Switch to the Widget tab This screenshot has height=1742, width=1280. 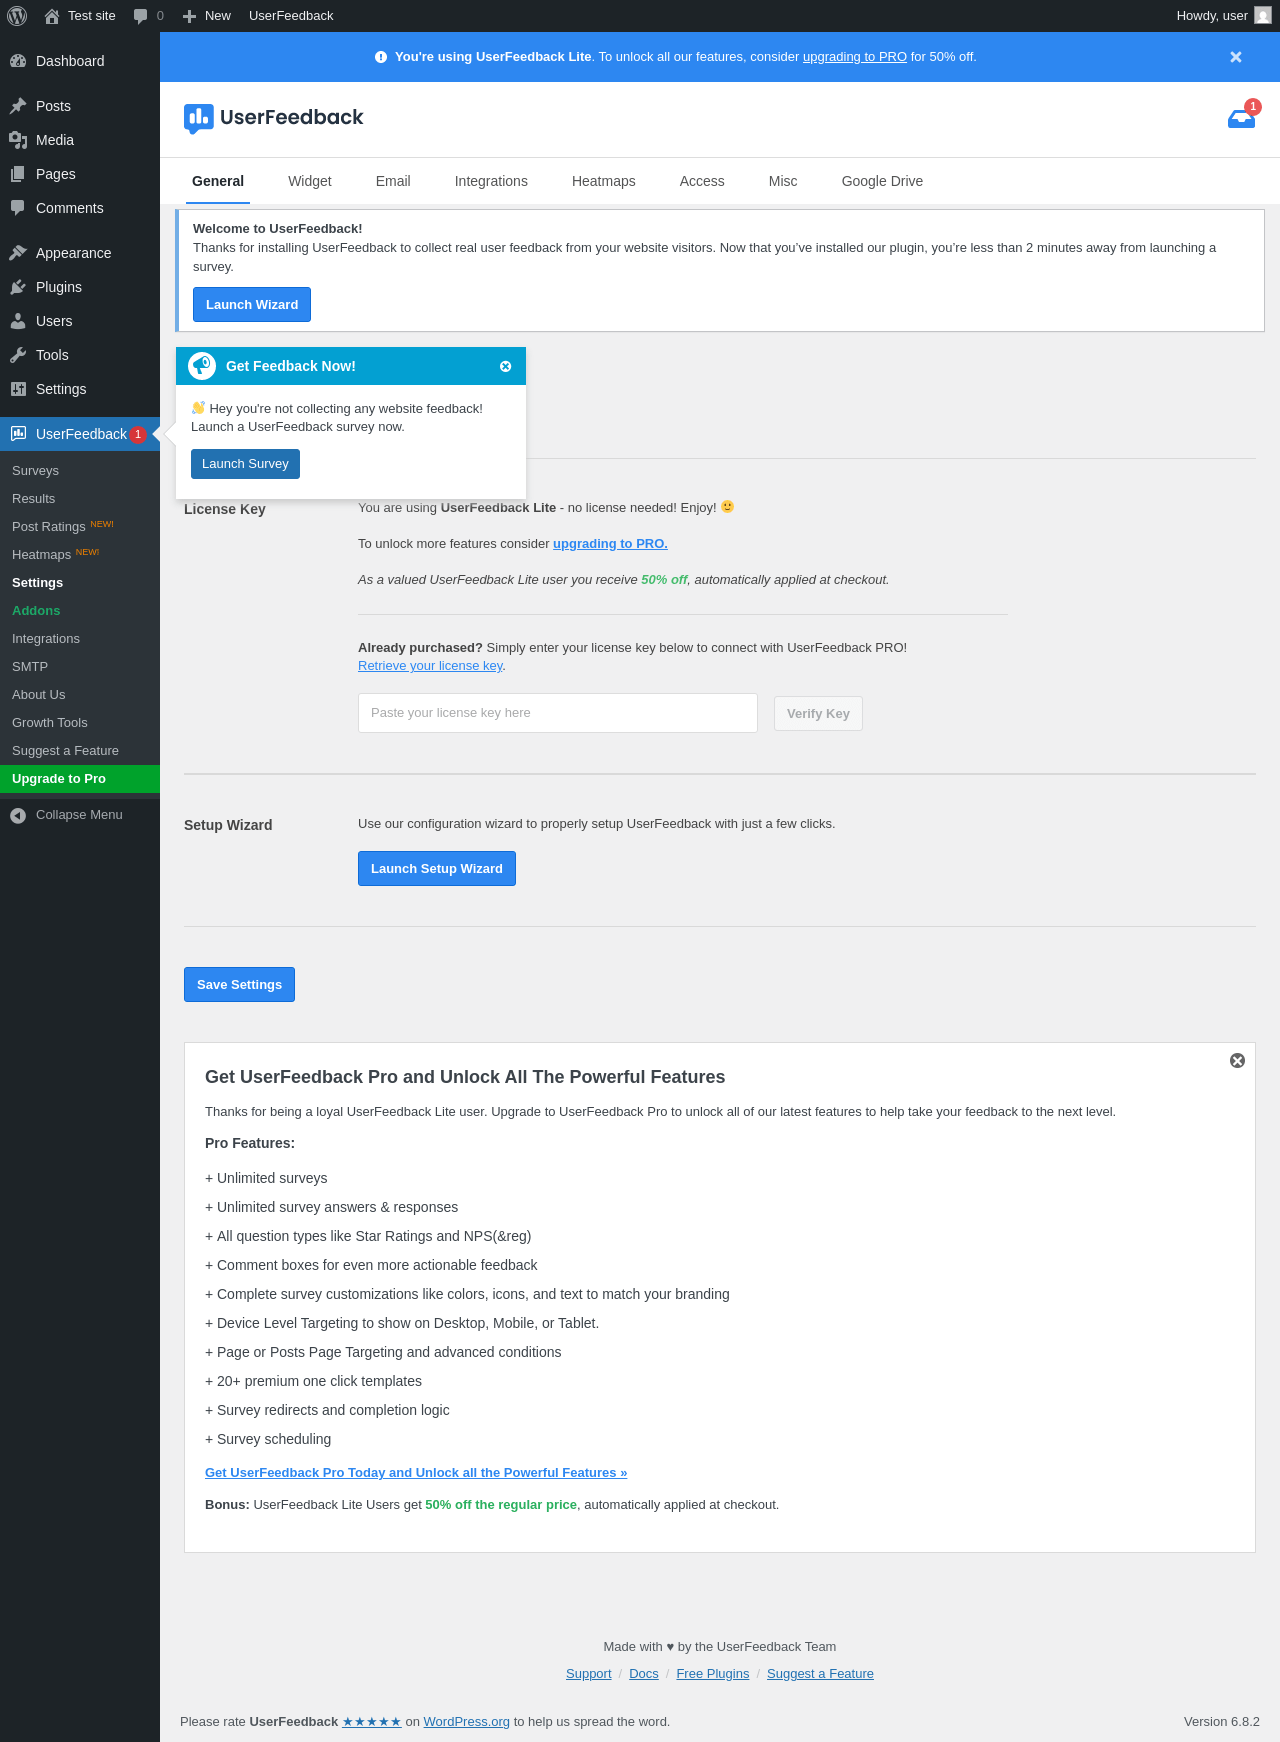coord(310,181)
